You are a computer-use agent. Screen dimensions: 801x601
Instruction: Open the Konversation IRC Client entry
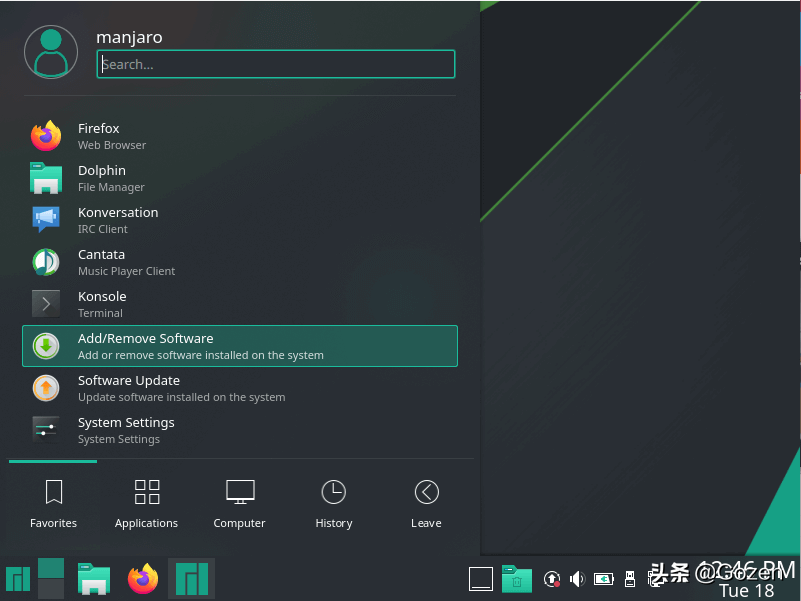click(240, 220)
